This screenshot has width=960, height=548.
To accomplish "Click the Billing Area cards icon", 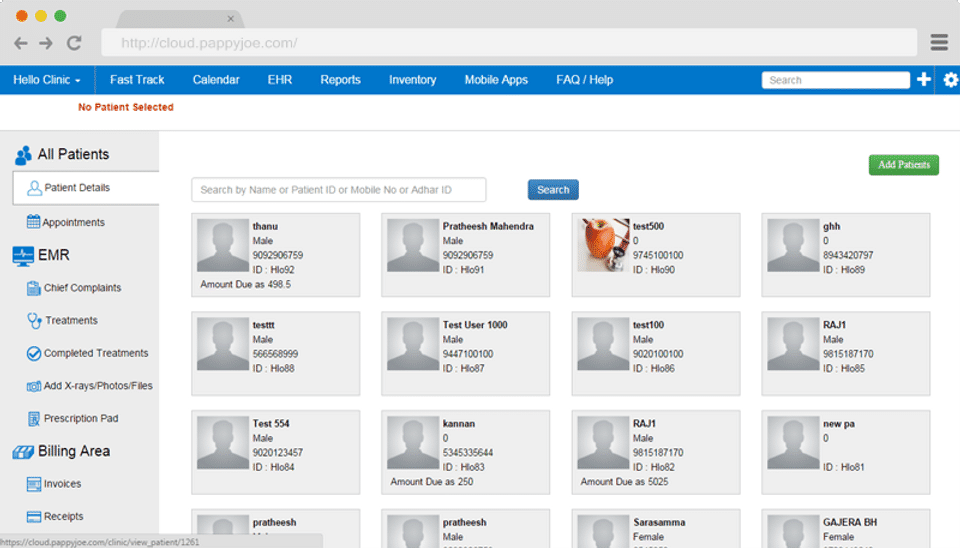I will (x=23, y=452).
